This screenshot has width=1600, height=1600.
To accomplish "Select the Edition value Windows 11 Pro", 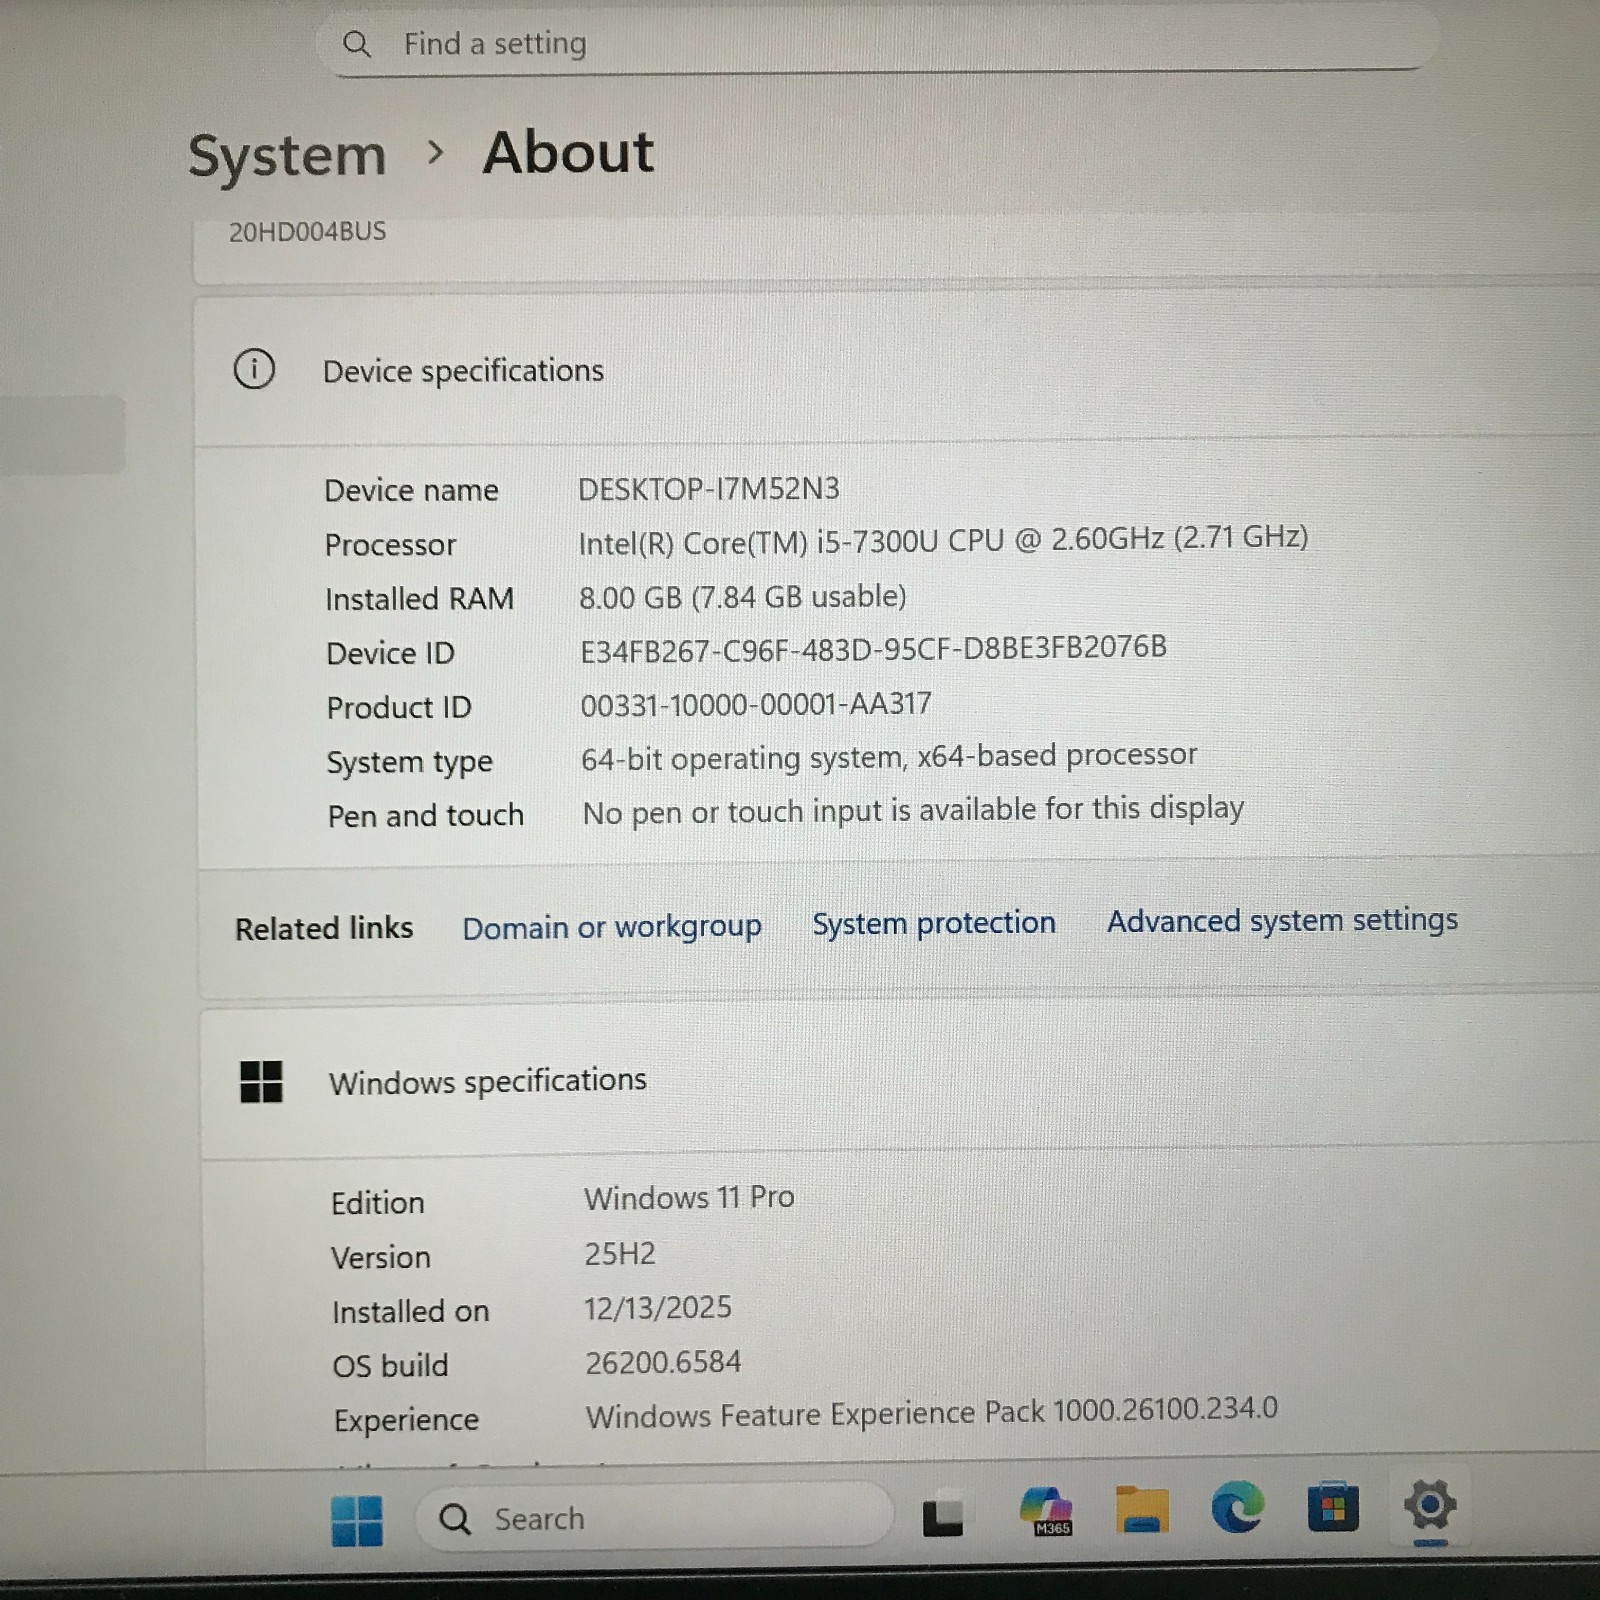I will click(x=689, y=1197).
